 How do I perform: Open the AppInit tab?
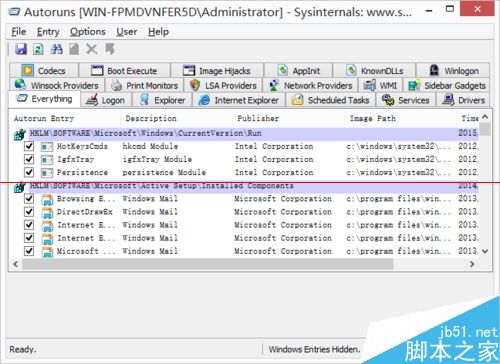point(298,71)
